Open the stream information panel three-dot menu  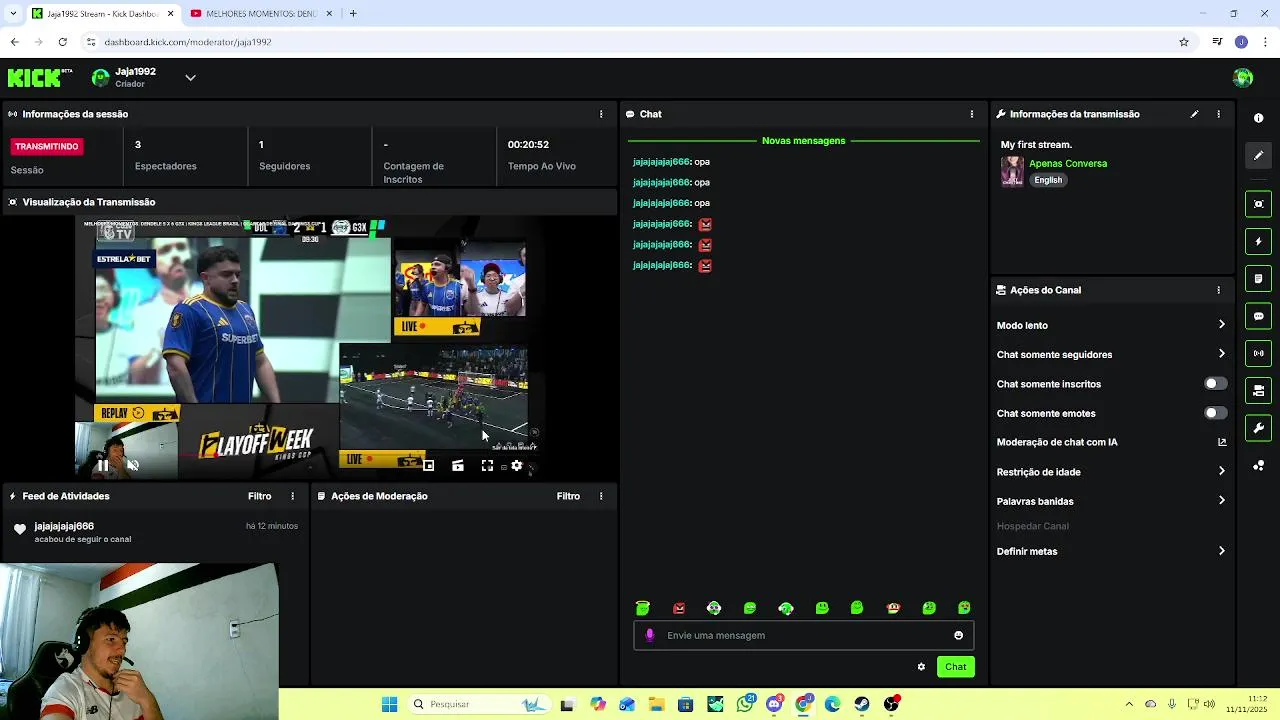coord(1218,114)
